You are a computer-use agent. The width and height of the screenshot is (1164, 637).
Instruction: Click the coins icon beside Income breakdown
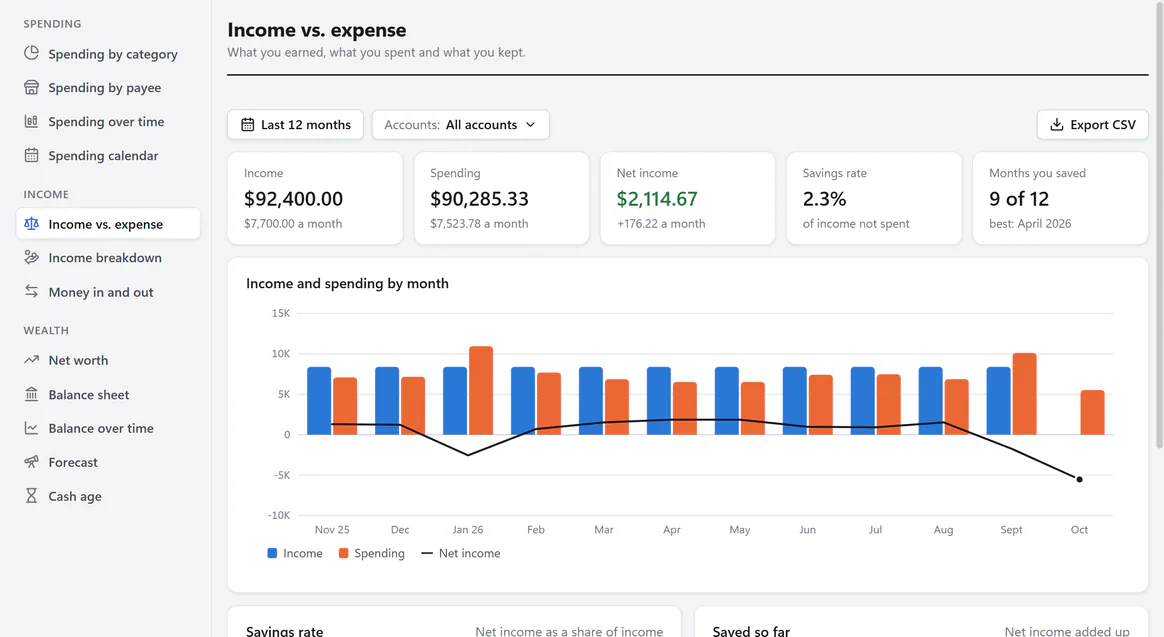click(31, 257)
